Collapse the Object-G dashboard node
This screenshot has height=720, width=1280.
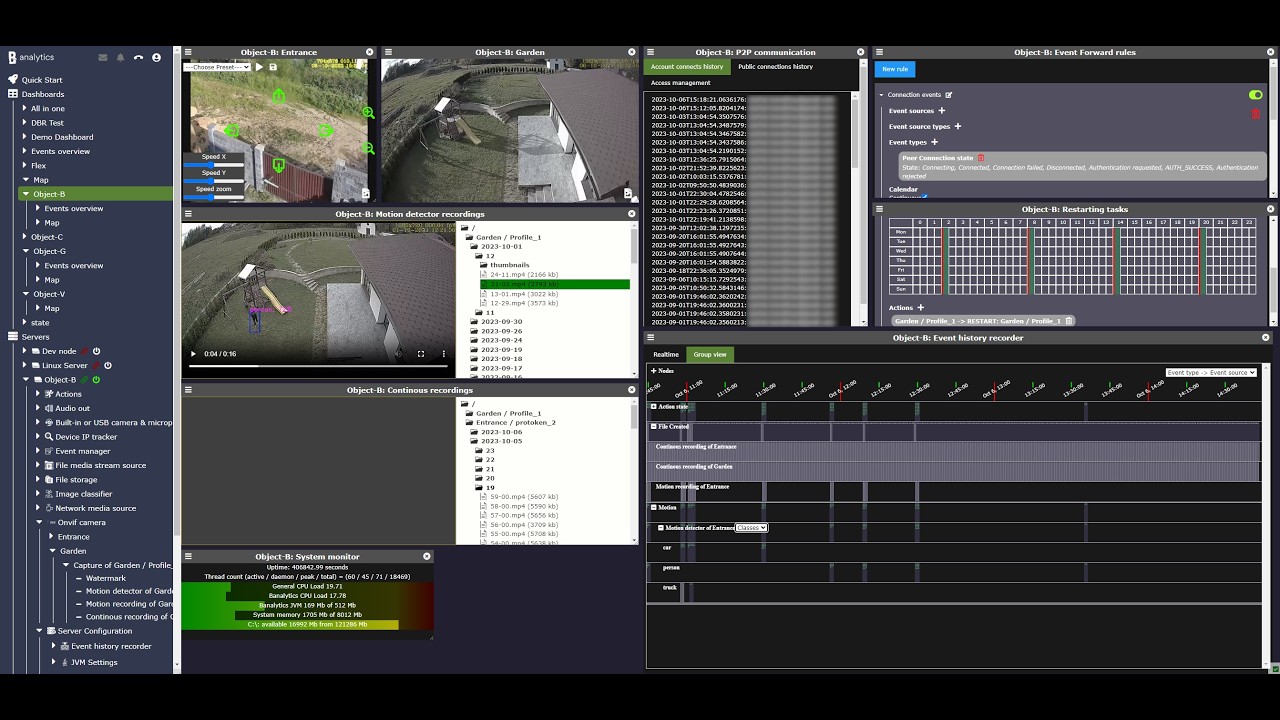(x=25, y=251)
